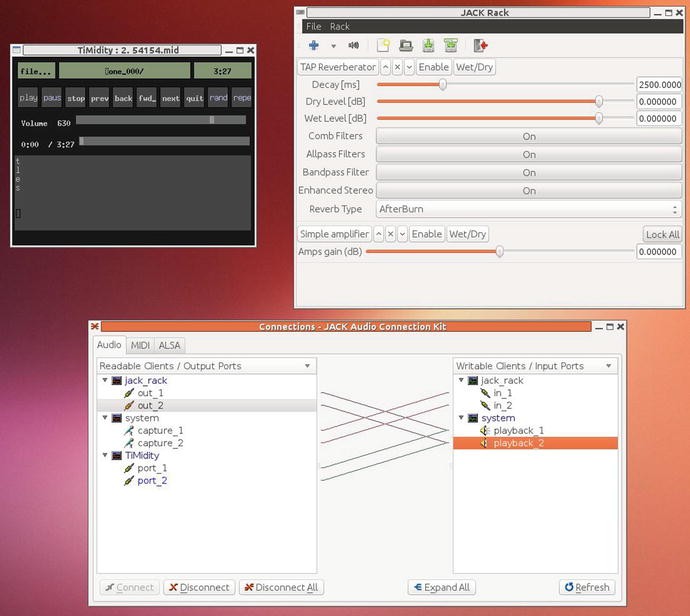
Task: Toggle Wet/Dry for TAP Reverberator
Action: (474, 67)
